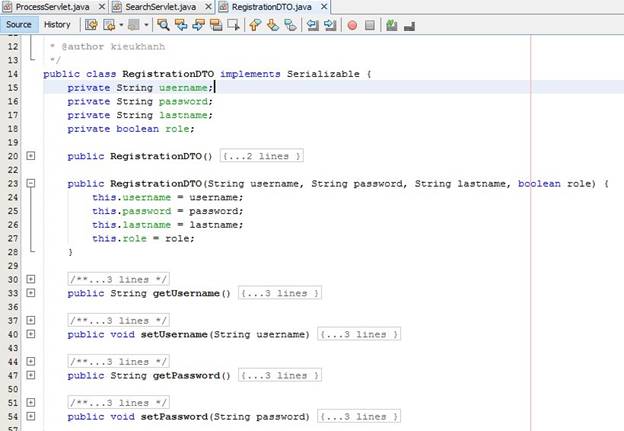Shift the line left
Image resolution: width=624 pixels, height=431 pixels.
[313, 25]
